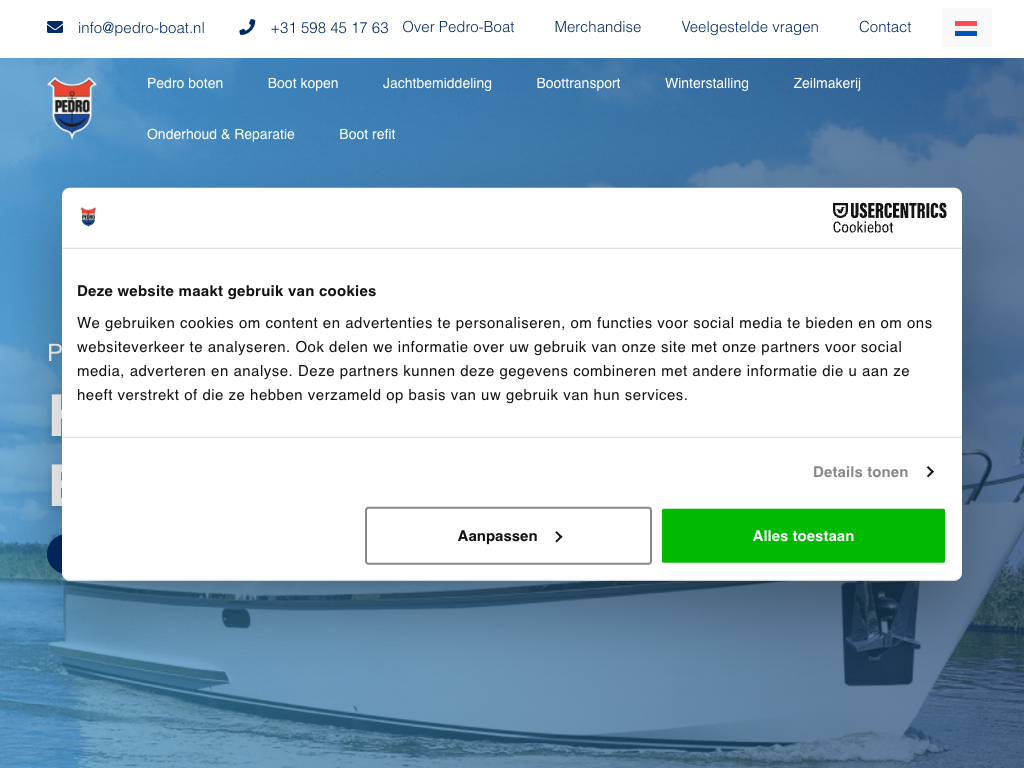Call the +31 598 45 17 63 number
Viewport: 1024px width, 768px height.
click(x=329, y=28)
